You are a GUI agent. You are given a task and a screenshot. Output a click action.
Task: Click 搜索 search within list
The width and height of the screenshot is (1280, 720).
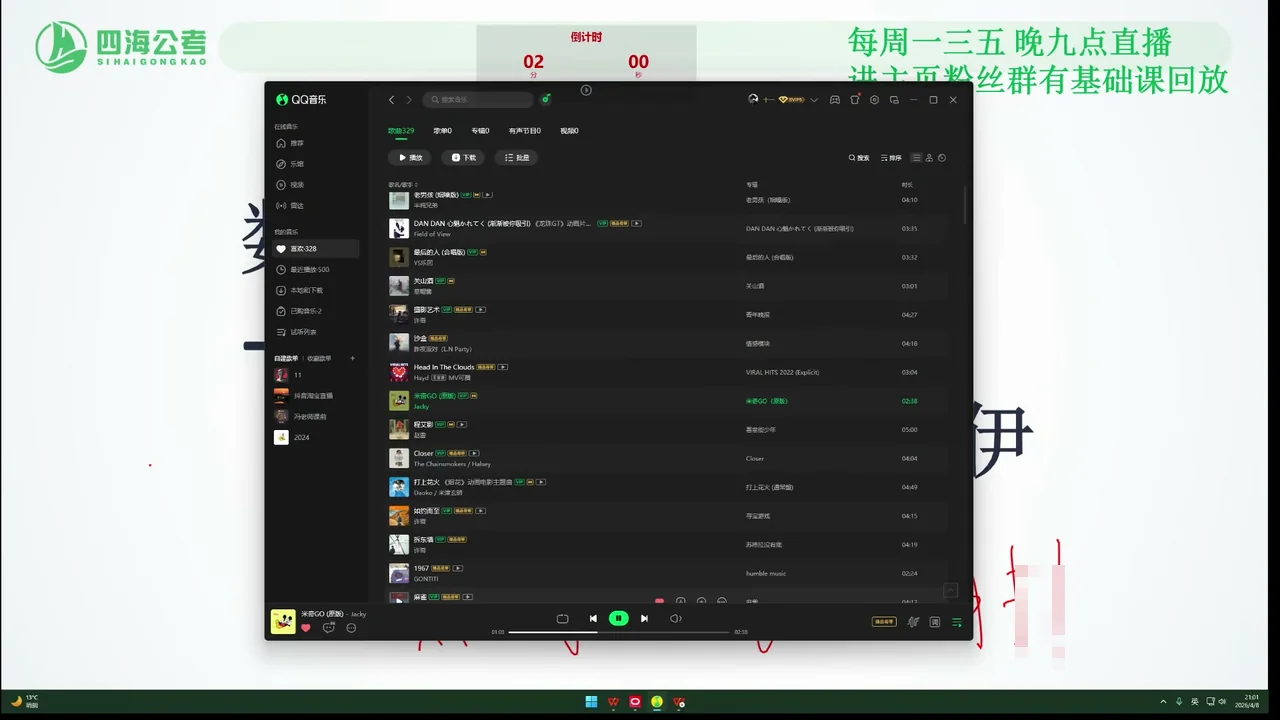859,158
